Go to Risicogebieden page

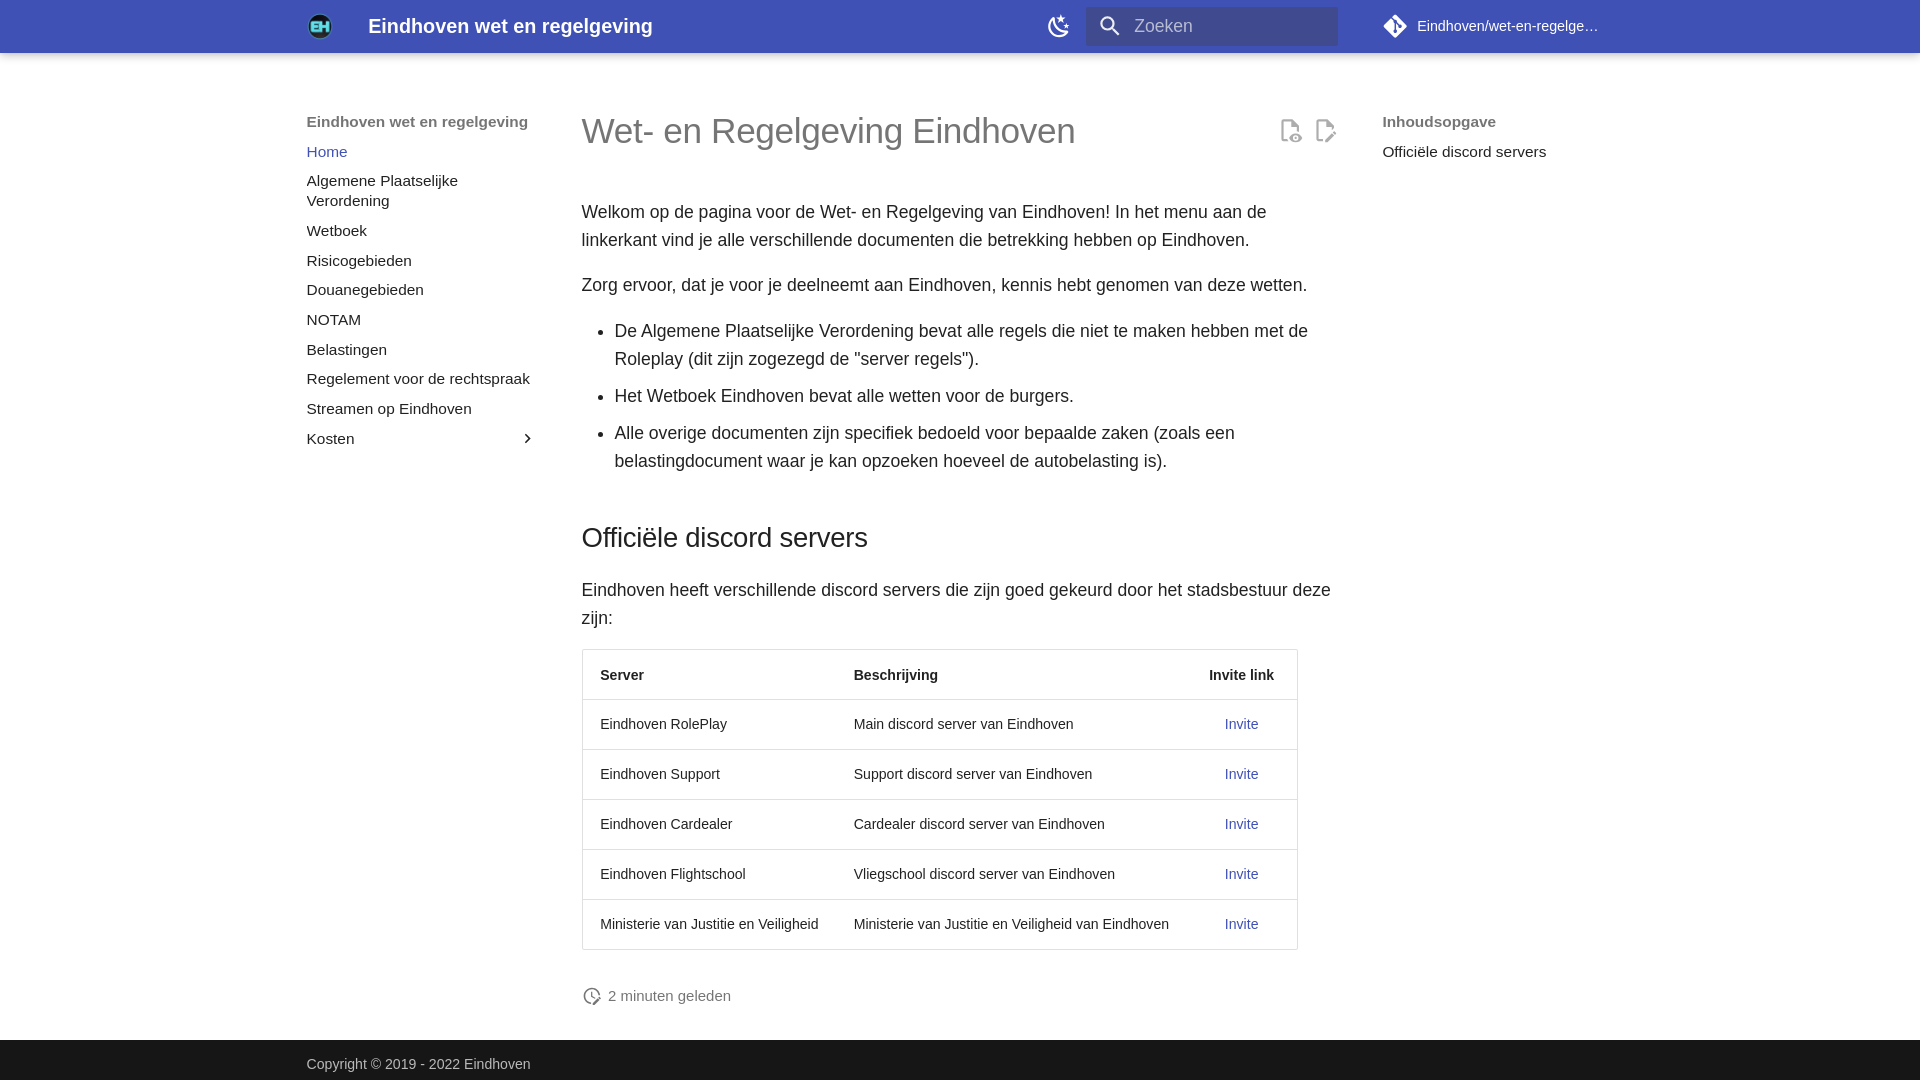[x=359, y=261]
